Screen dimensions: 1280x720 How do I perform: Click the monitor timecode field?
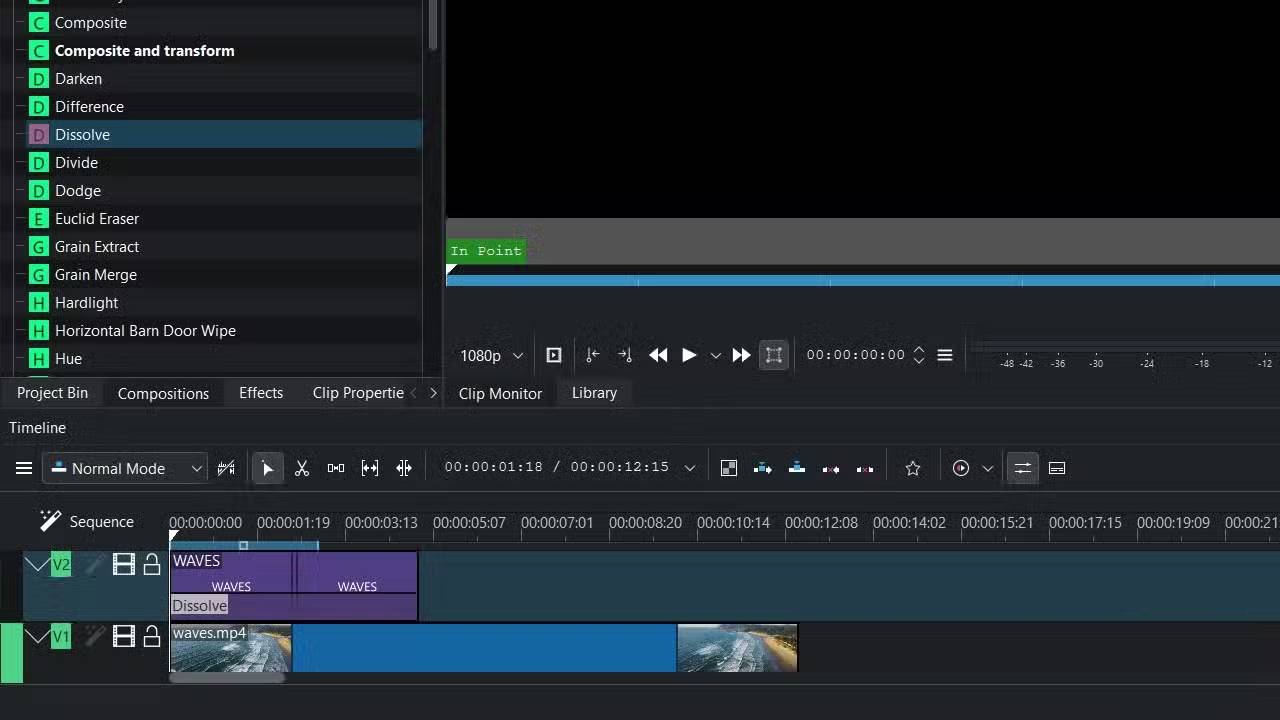pyautogui.click(x=856, y=355)
